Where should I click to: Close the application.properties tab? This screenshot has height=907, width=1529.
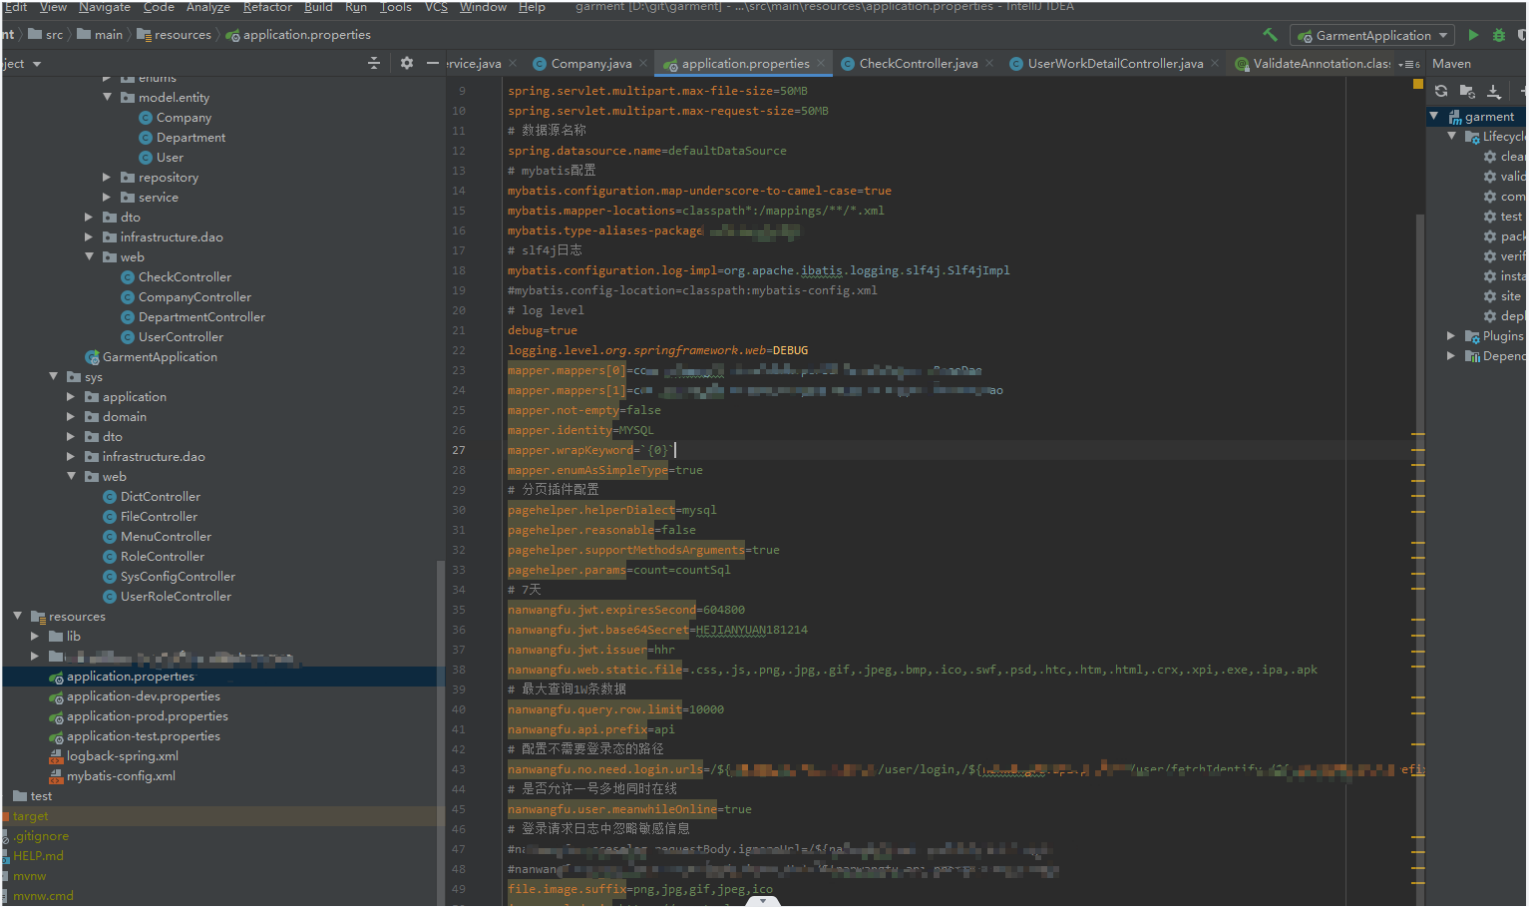click(821, 63)
